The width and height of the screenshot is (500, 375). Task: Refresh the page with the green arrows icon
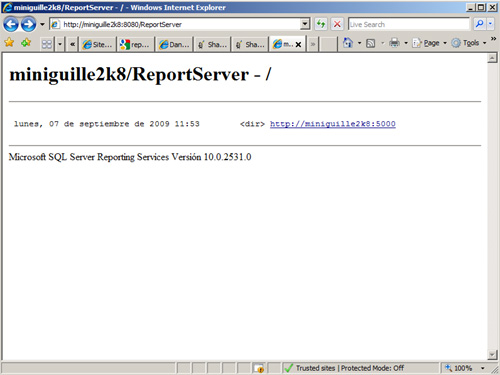pos(321,24)
